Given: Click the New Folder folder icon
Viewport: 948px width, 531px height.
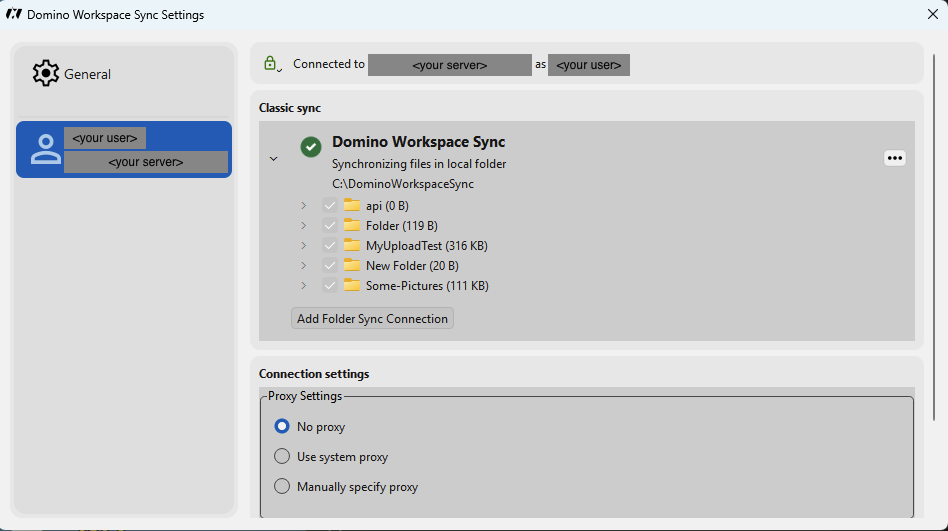Looking at the screenshot, I should [352, 265].
